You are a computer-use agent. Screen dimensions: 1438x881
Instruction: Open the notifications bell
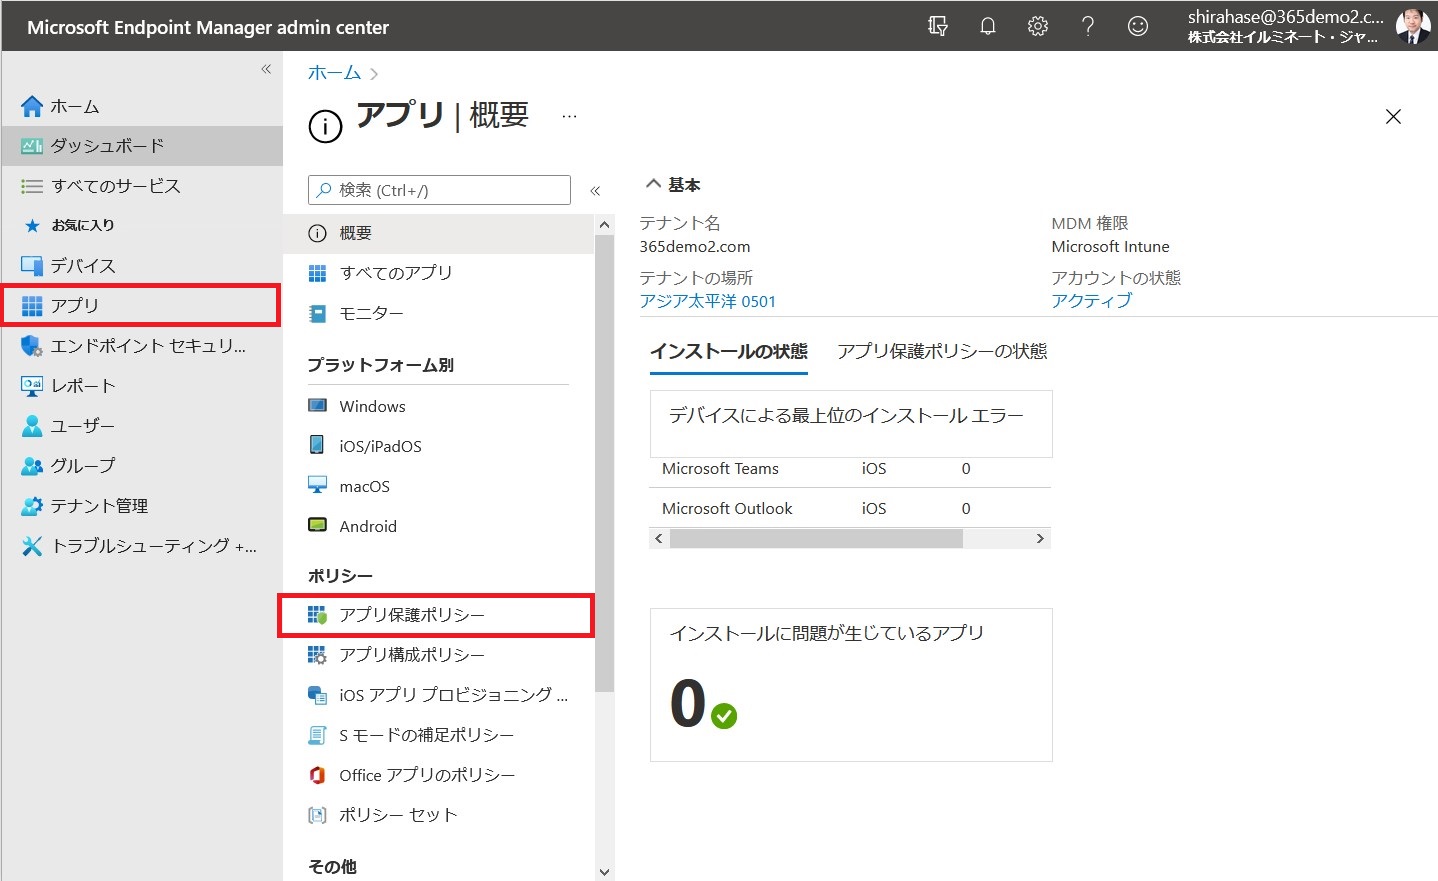point(988,27)
